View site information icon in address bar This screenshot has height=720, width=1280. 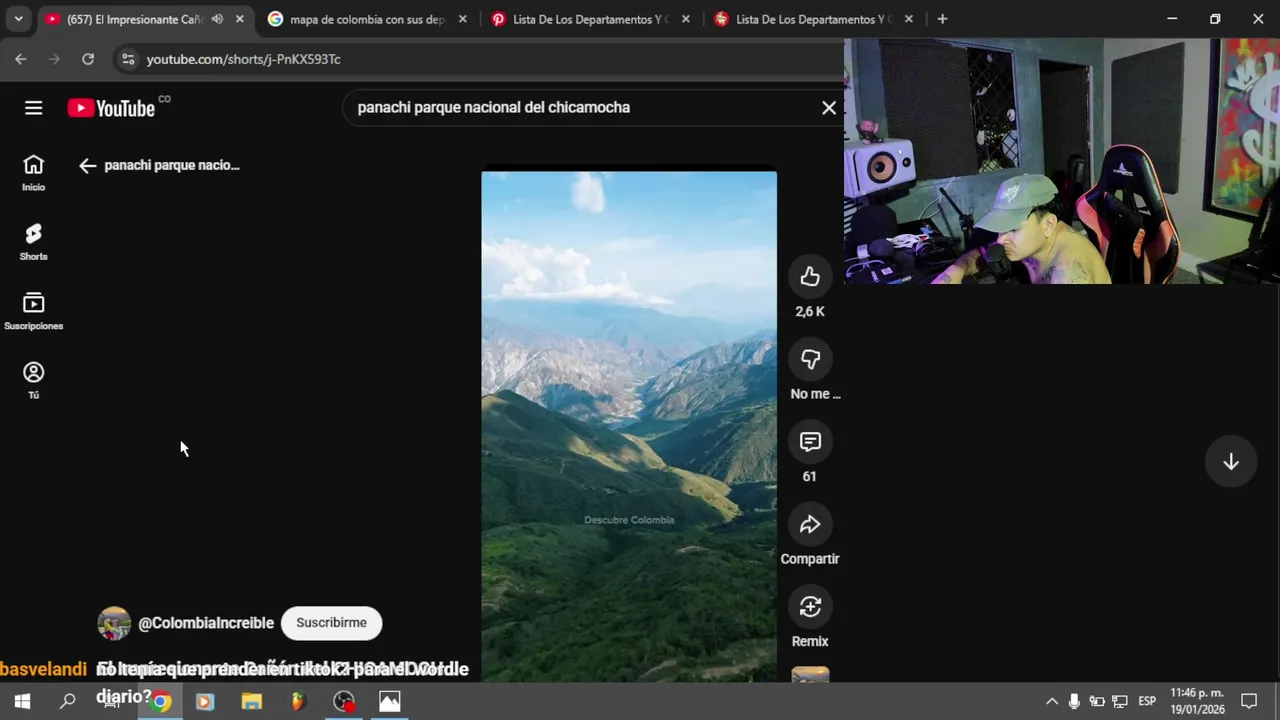click(x=128, y=59)
